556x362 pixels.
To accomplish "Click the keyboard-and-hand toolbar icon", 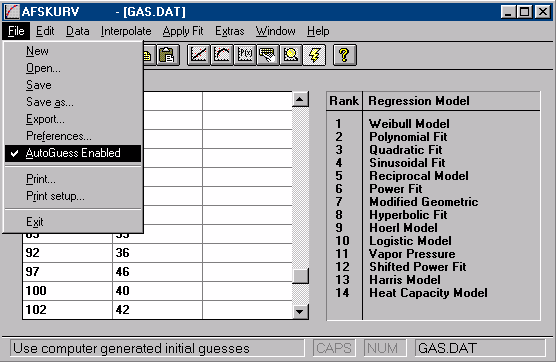I will click(268, 55).
